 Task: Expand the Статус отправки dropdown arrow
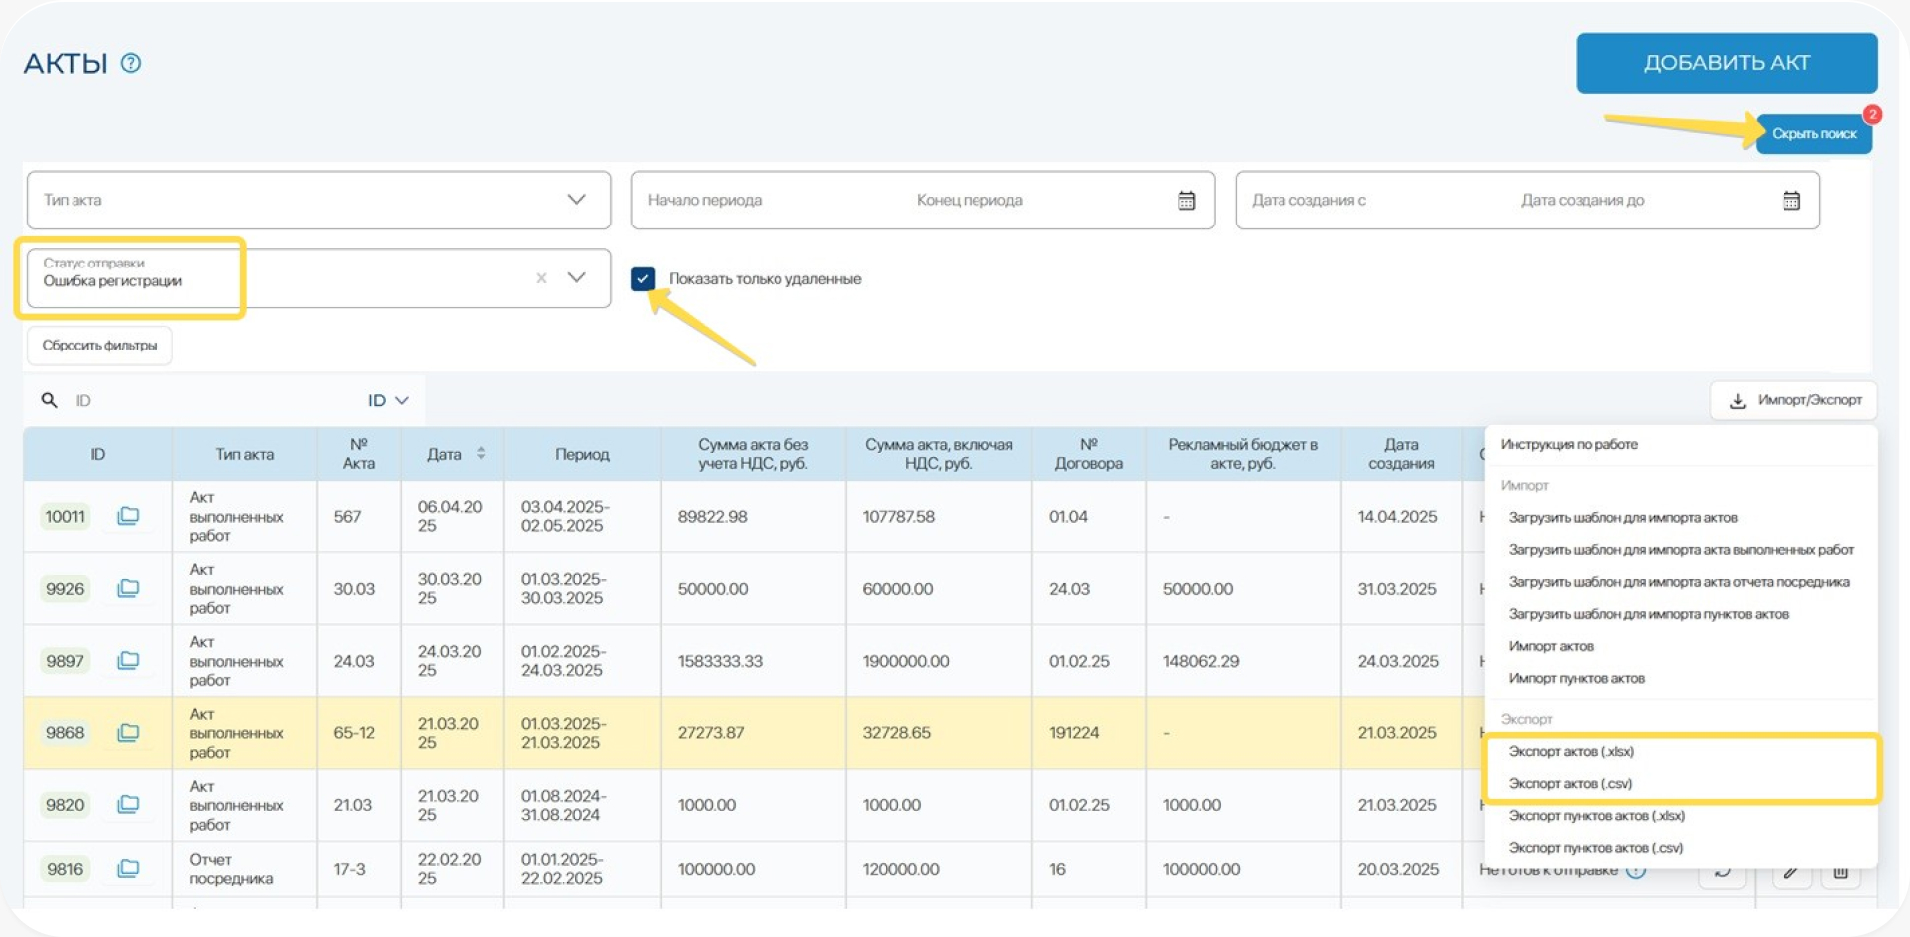[577, 278]
